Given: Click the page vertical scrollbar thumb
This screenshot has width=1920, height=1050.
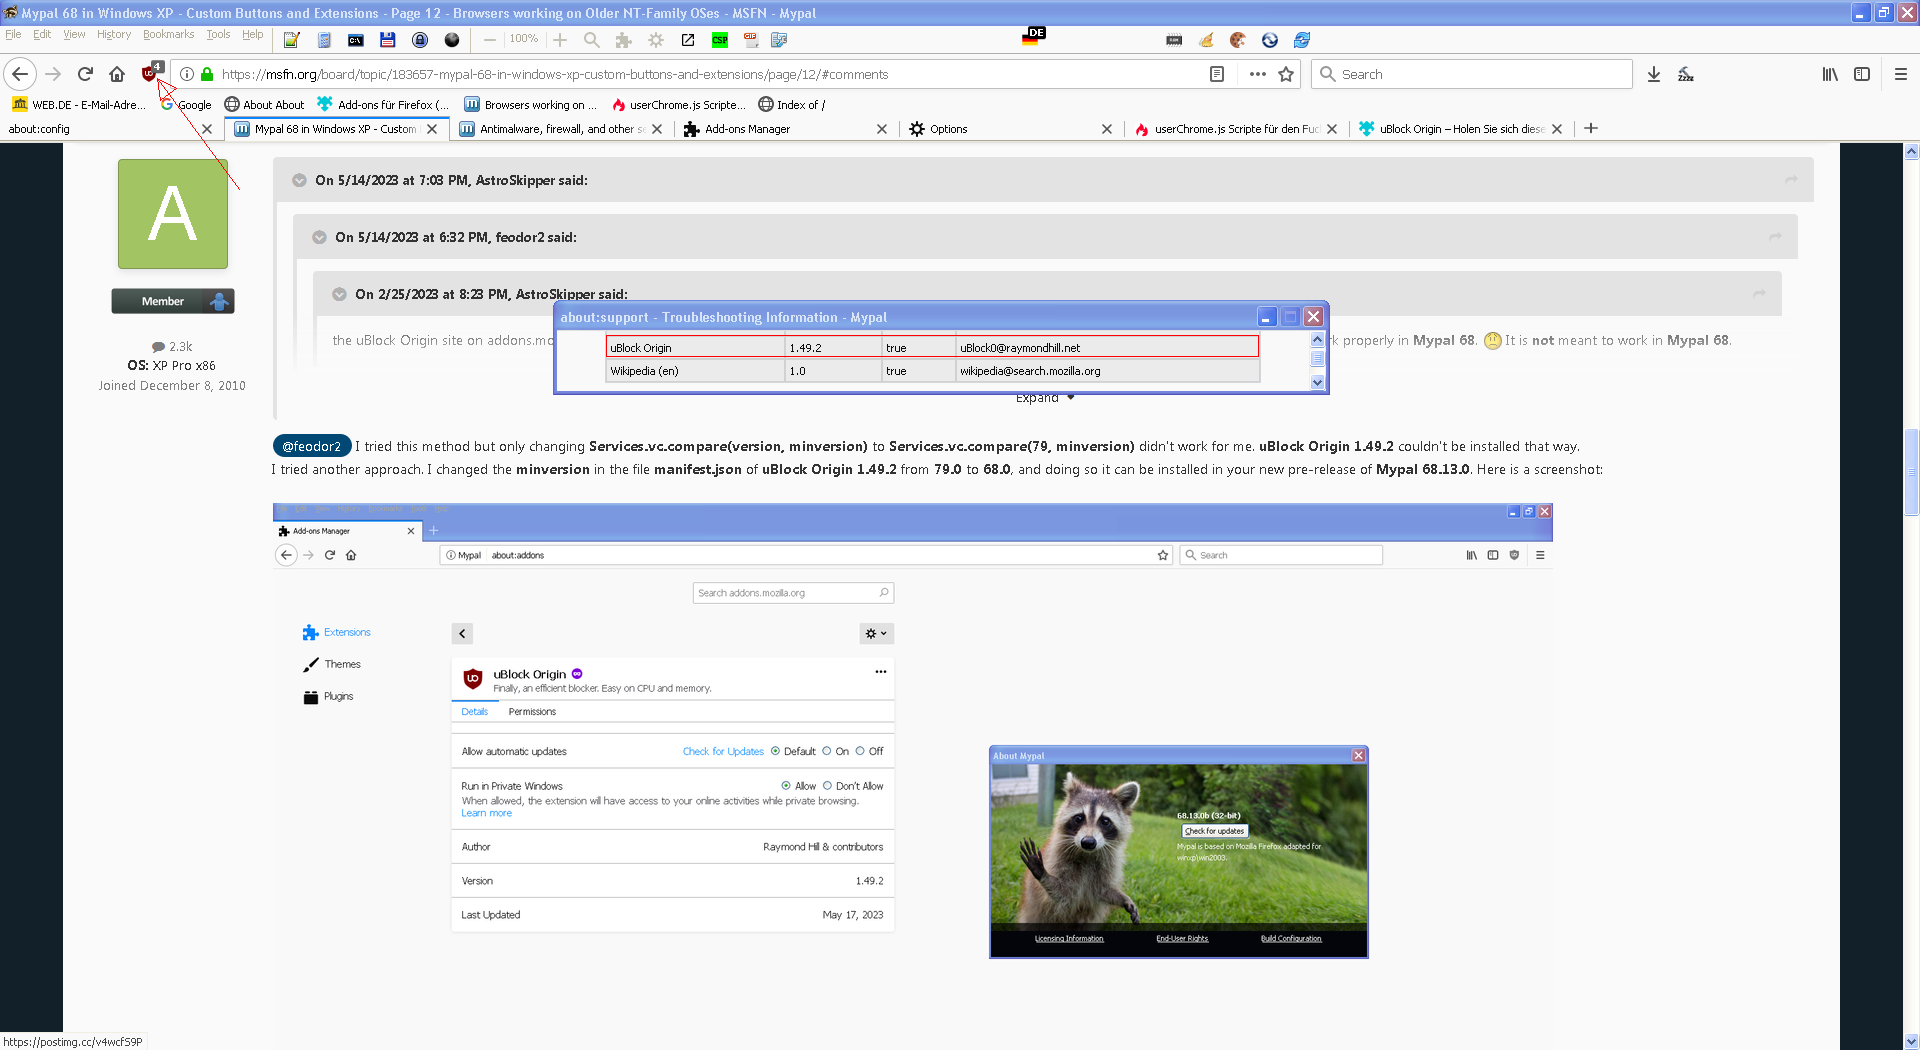Looking at the screenshot, I should click(x=1911, y=470).
